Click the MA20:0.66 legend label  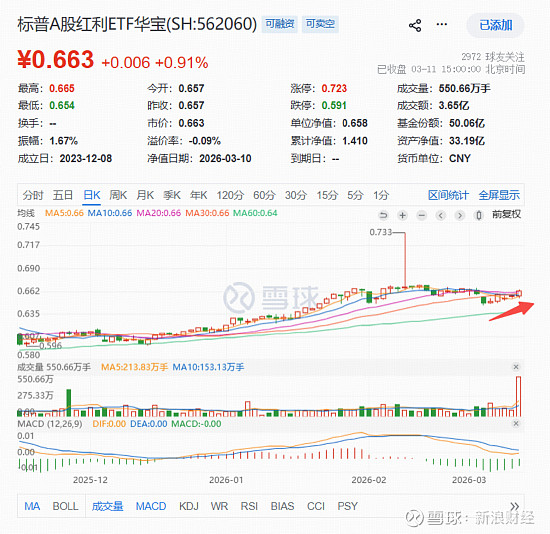[x=159, y=213]
